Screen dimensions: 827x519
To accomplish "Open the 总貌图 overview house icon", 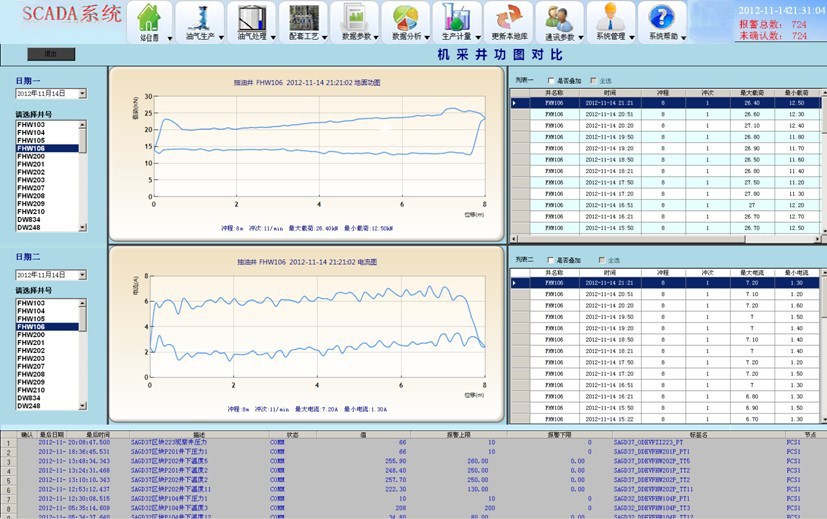I will (149, 18).
